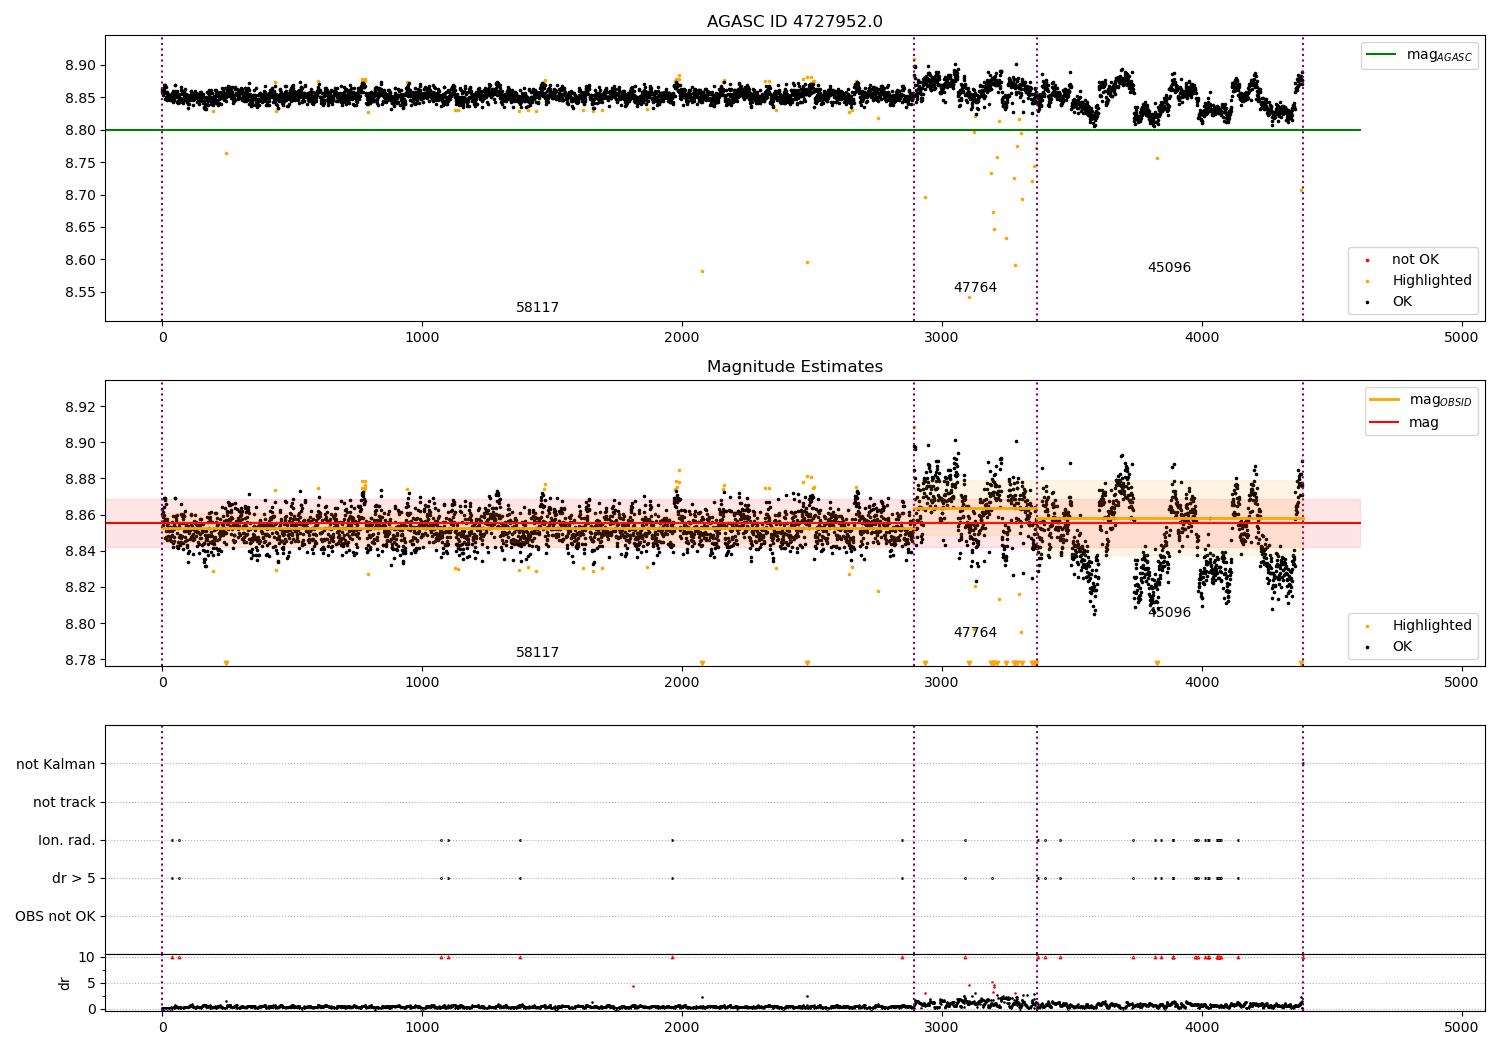1500x1050 pixels.
Task: Click the y-axis tick label 8.85
Action: pos(81,98)
